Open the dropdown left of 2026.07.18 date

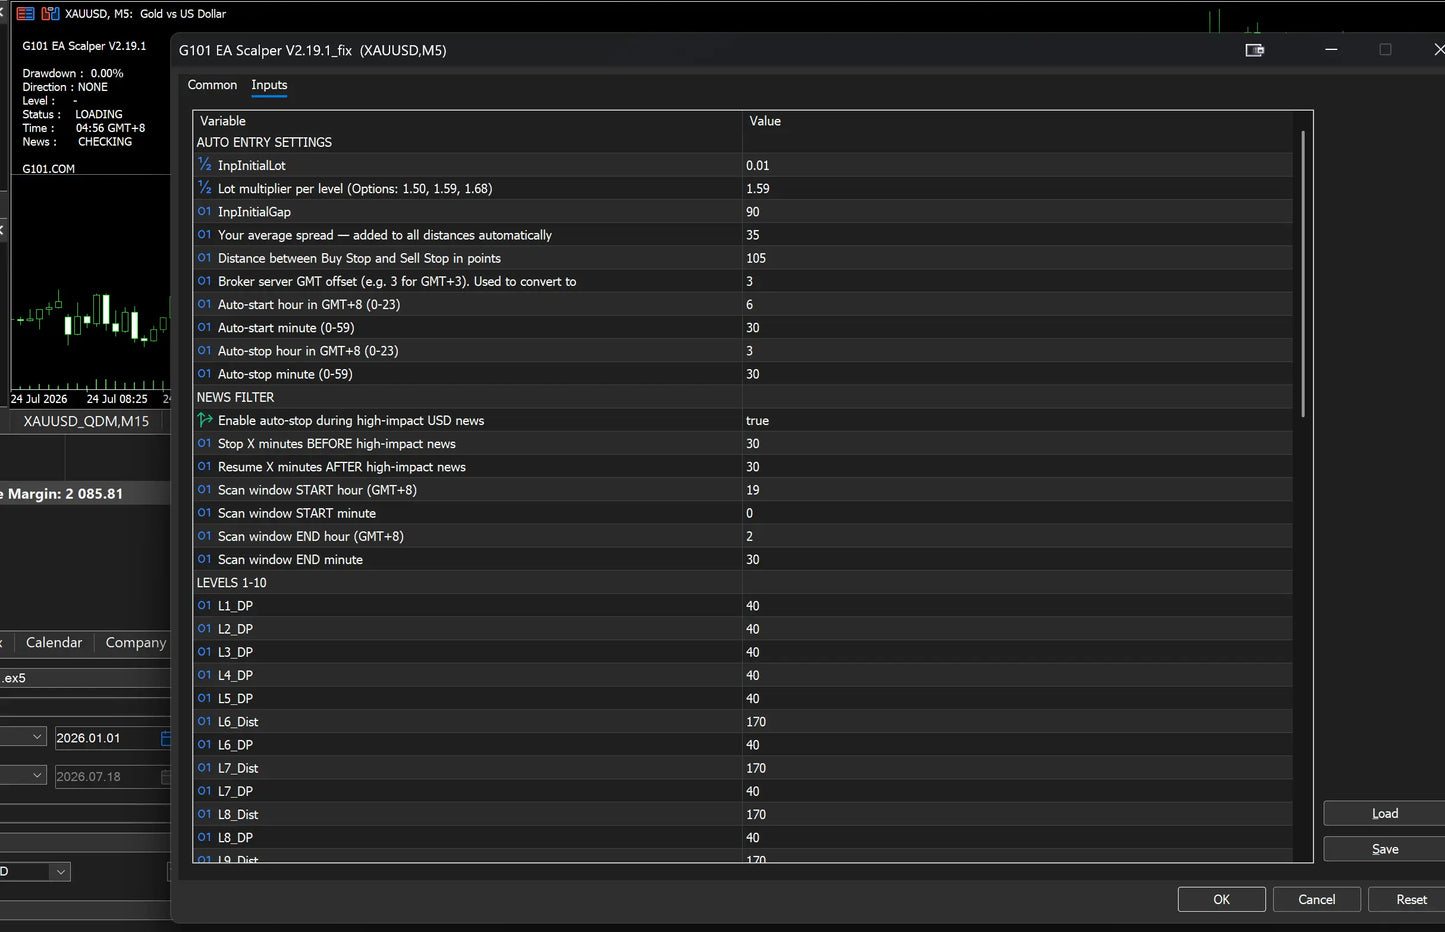tap(24, 775)
